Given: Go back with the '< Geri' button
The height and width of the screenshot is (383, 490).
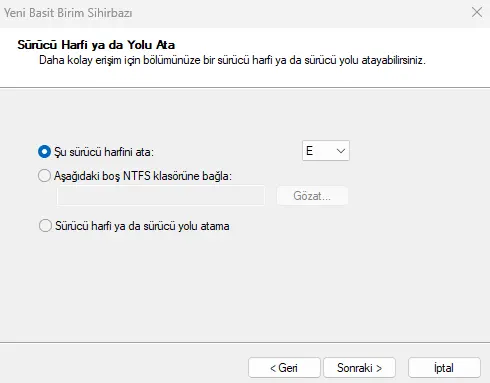Looking at the screenshot, I should (284, 368).
